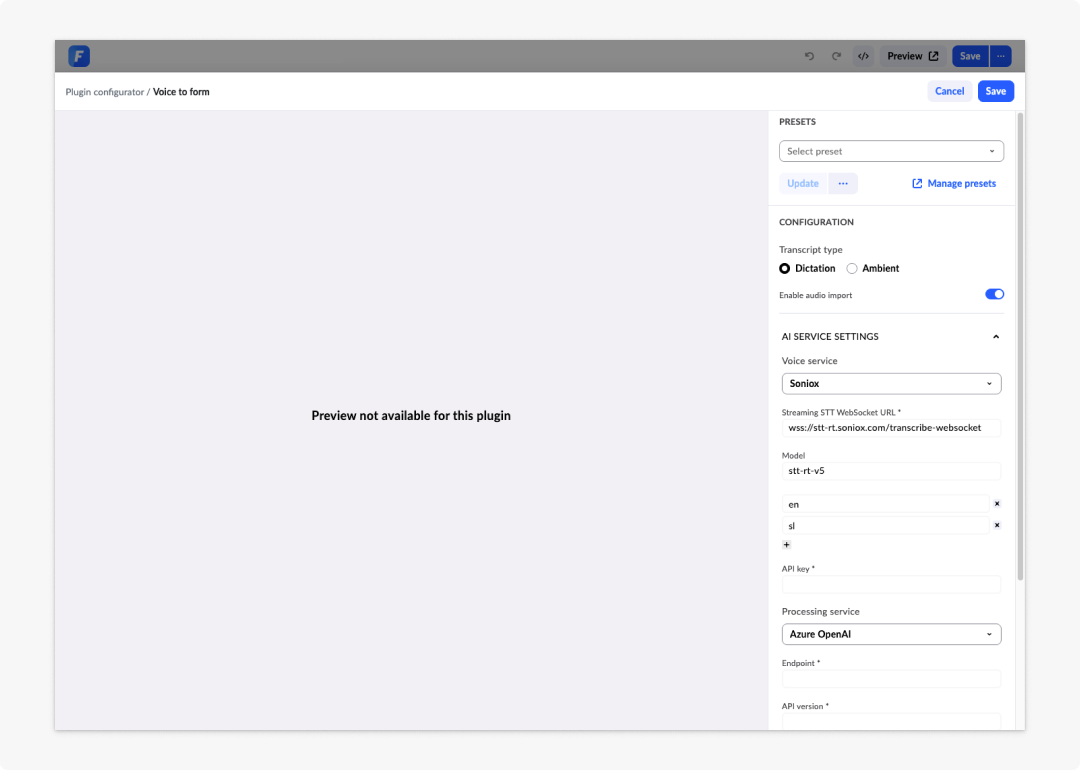The image size is (1080, 770).
Task: Click Save in the top gray toolbar
Action: pyautogui.click(x=970, y=56)
